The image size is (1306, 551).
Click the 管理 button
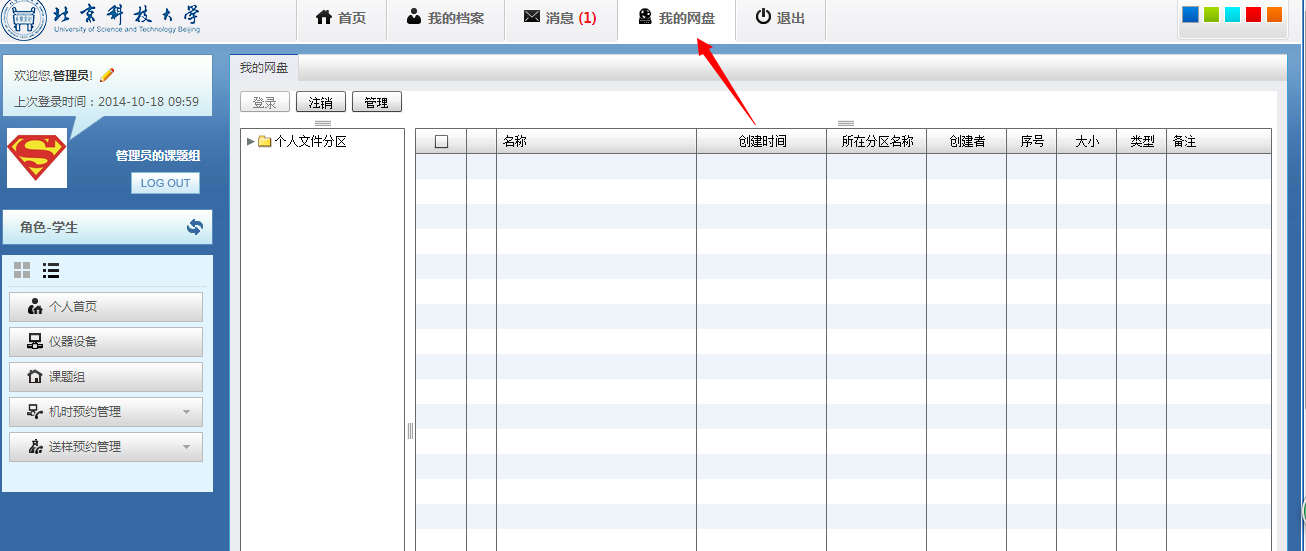pos(376,102)
